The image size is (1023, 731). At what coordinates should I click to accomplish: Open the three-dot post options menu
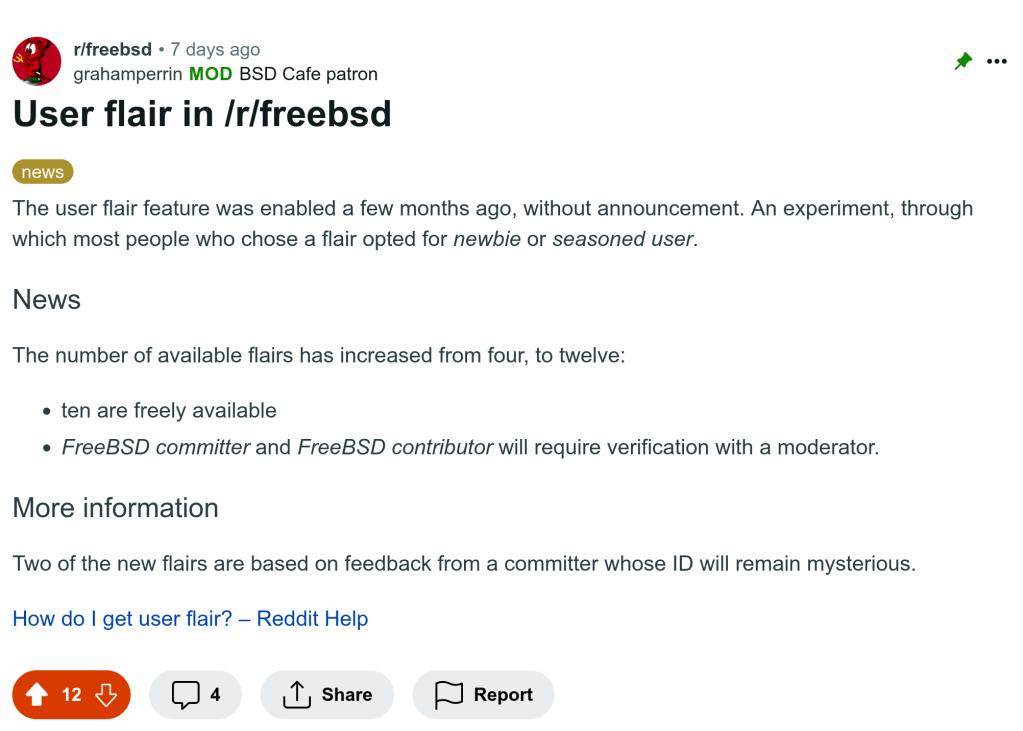coord(997,61)
